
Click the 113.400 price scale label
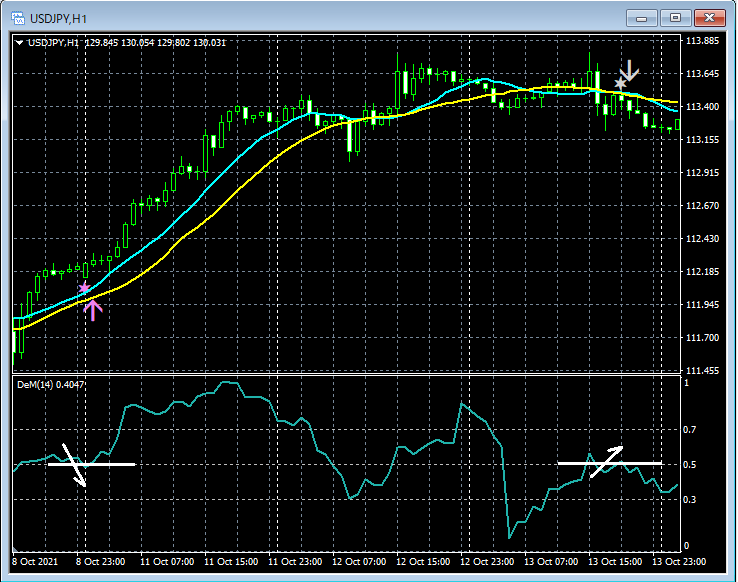(702, 107)
